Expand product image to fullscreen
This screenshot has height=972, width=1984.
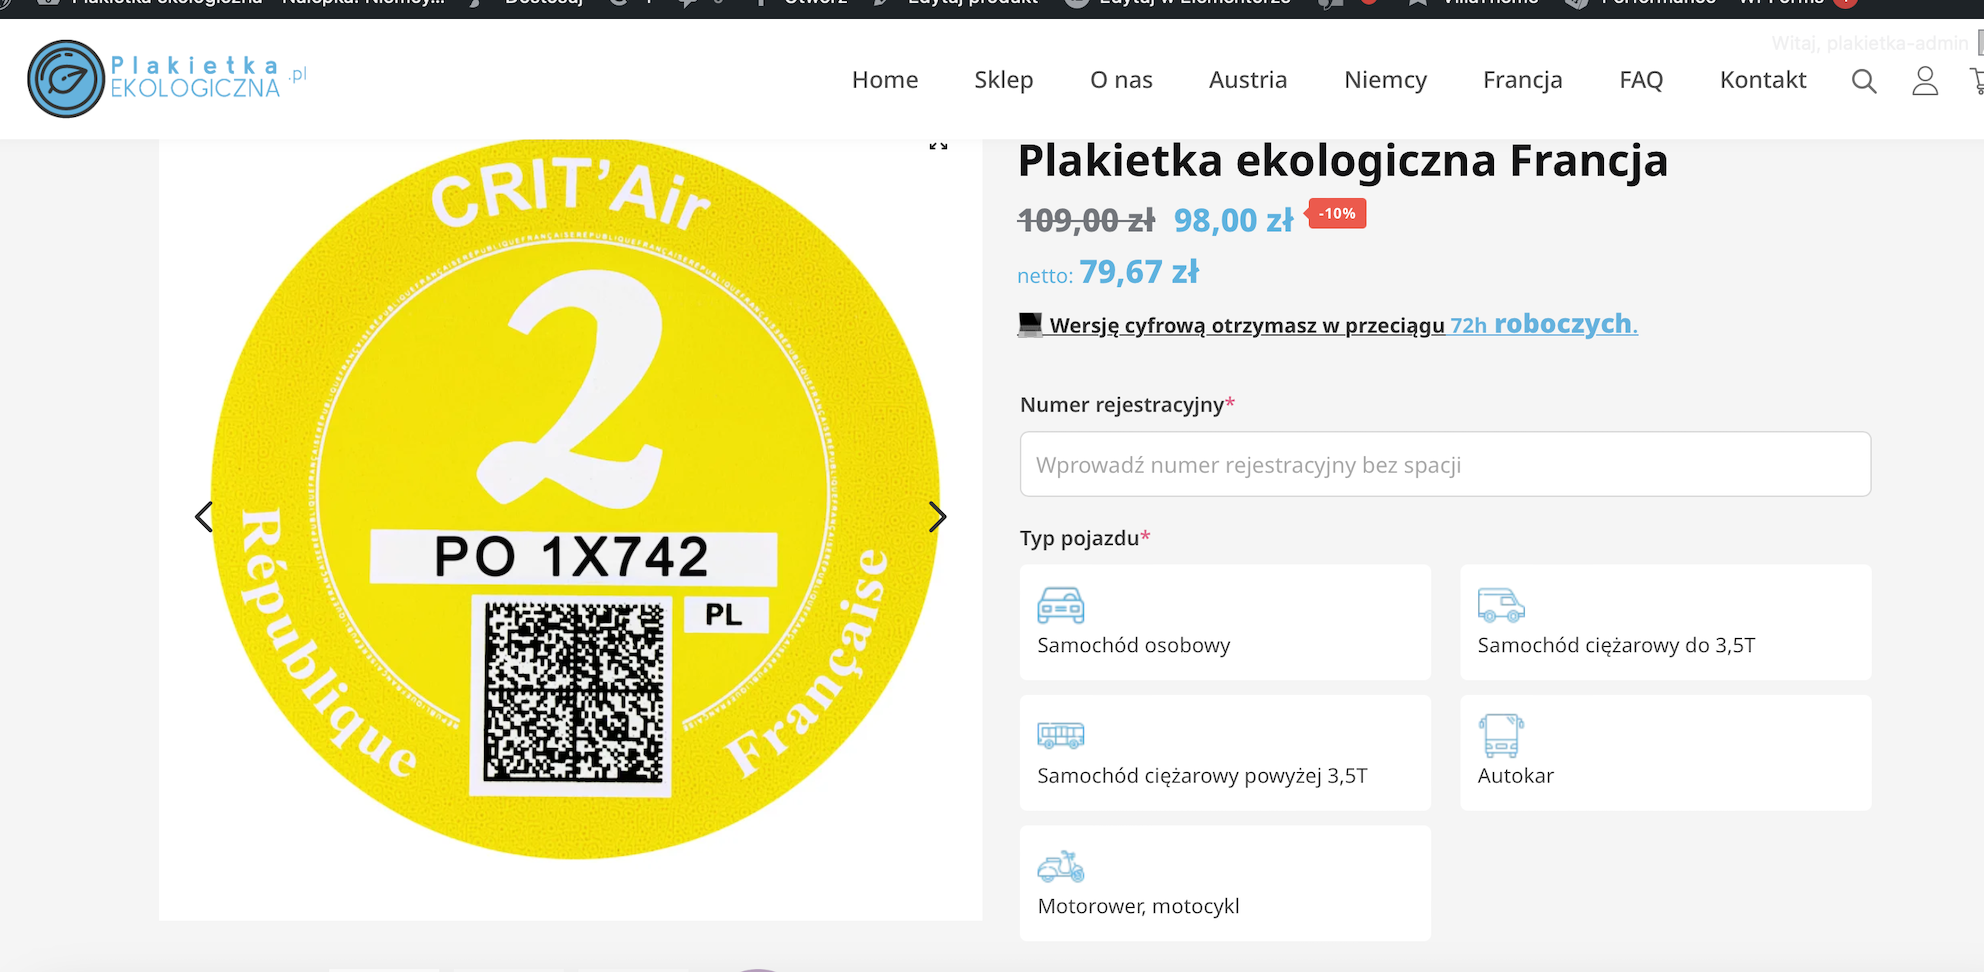point(938,146)
